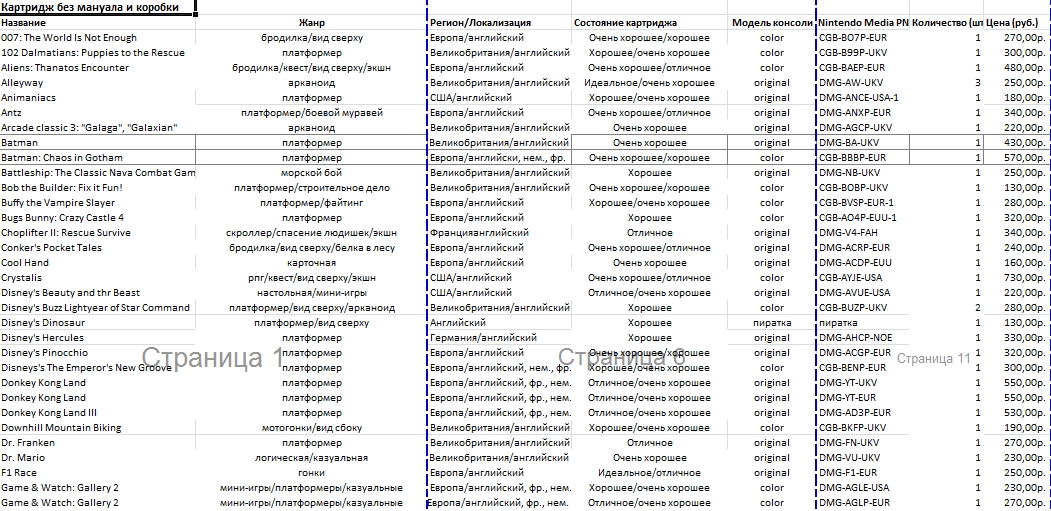The width and height of the screenshot is (1051, 511).
Task: Click the 'Buffy the Vampire Slayer' cell
Action: (x=98, y=203)
